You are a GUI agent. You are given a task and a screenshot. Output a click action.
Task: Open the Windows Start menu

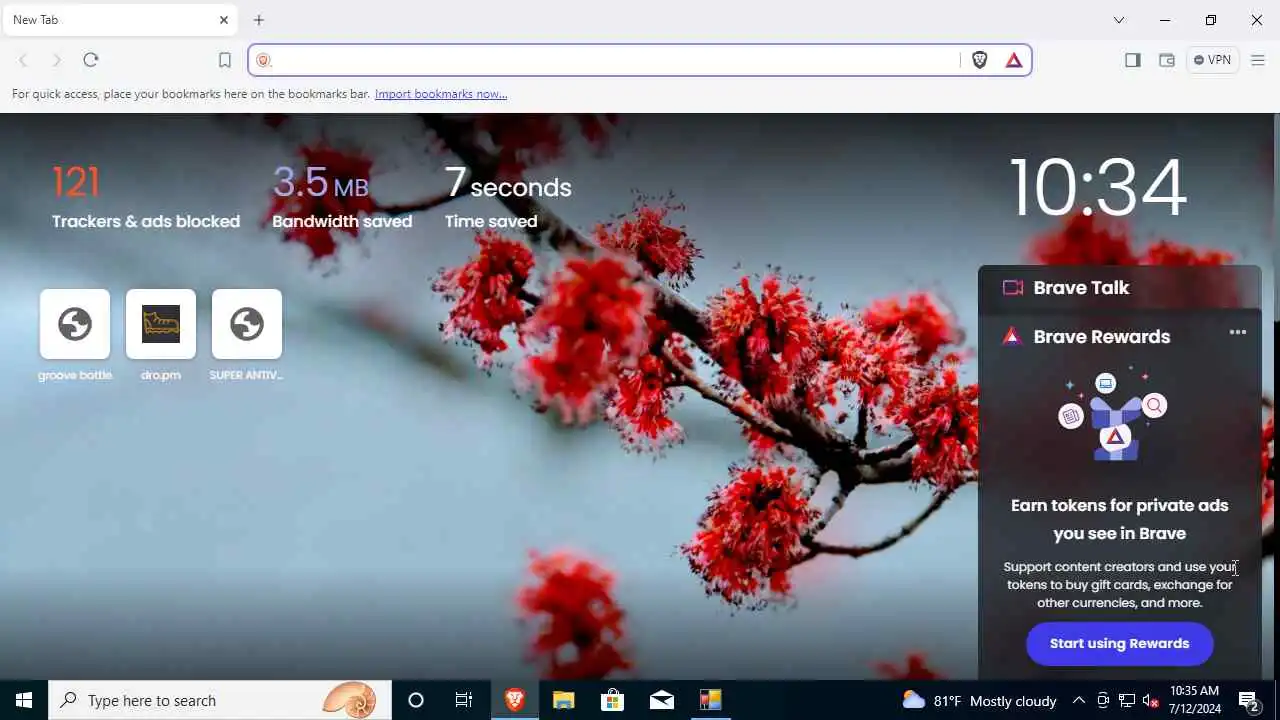click(x=24, y=700)
